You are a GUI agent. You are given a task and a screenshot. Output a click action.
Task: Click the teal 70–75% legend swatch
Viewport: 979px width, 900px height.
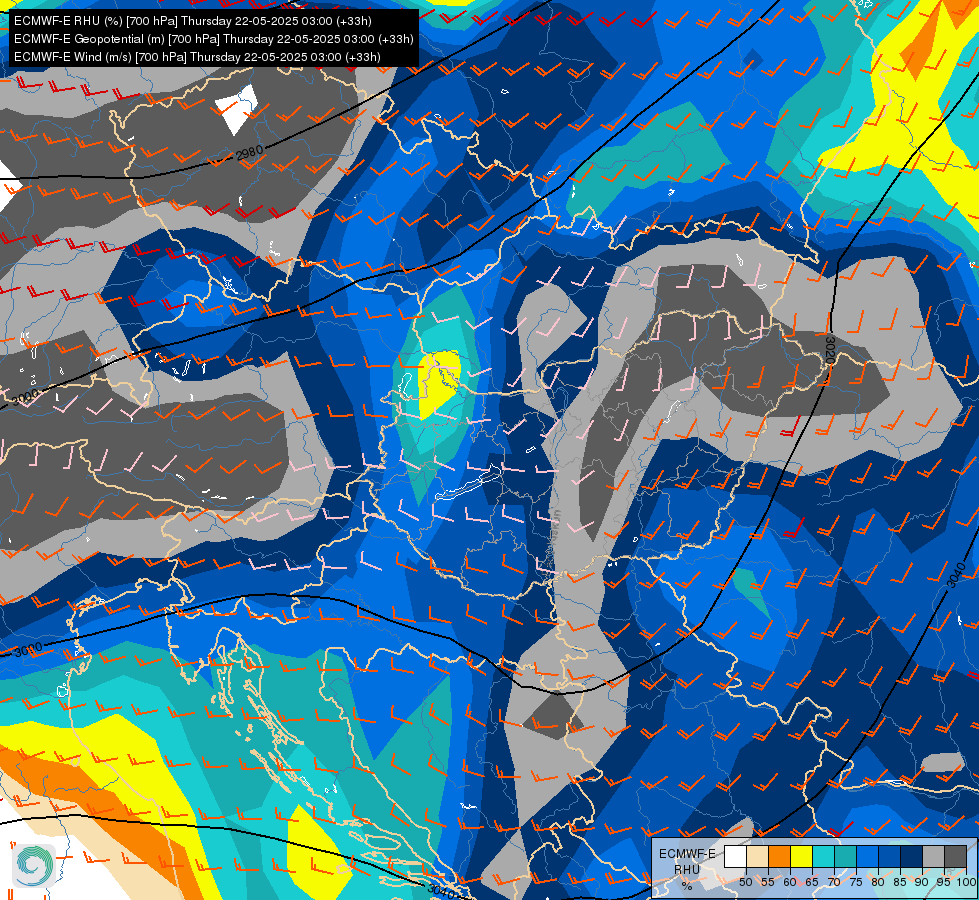845,856
